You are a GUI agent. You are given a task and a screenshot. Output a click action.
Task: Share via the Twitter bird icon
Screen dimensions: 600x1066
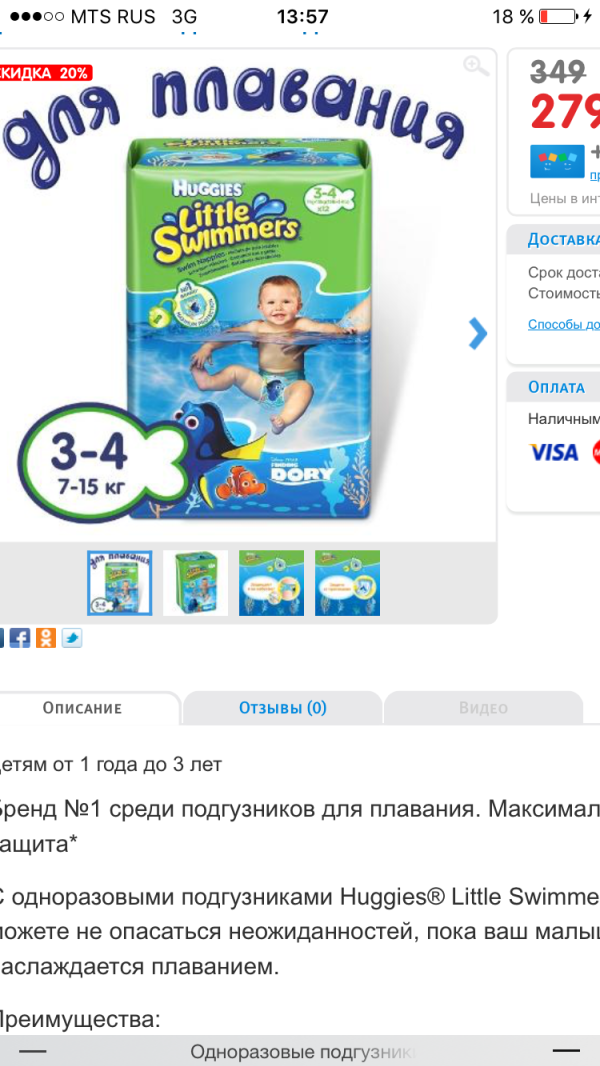[71, 638]
